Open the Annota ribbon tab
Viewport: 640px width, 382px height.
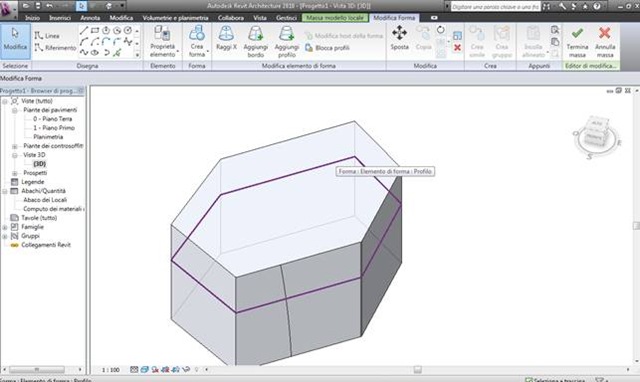90,18
